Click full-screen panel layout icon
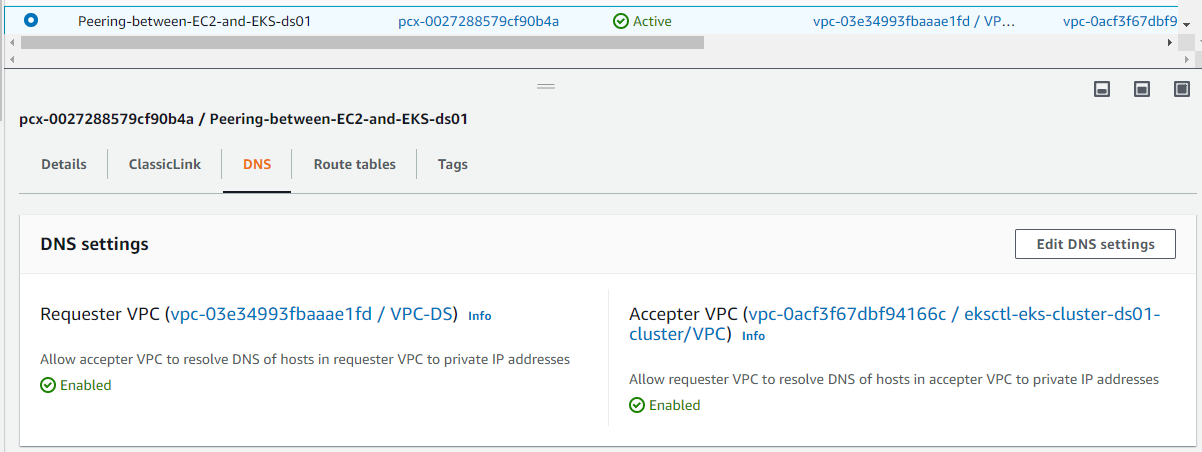Image resolution: width=1202 pixels, height=452 pixels. [1181, 89]
